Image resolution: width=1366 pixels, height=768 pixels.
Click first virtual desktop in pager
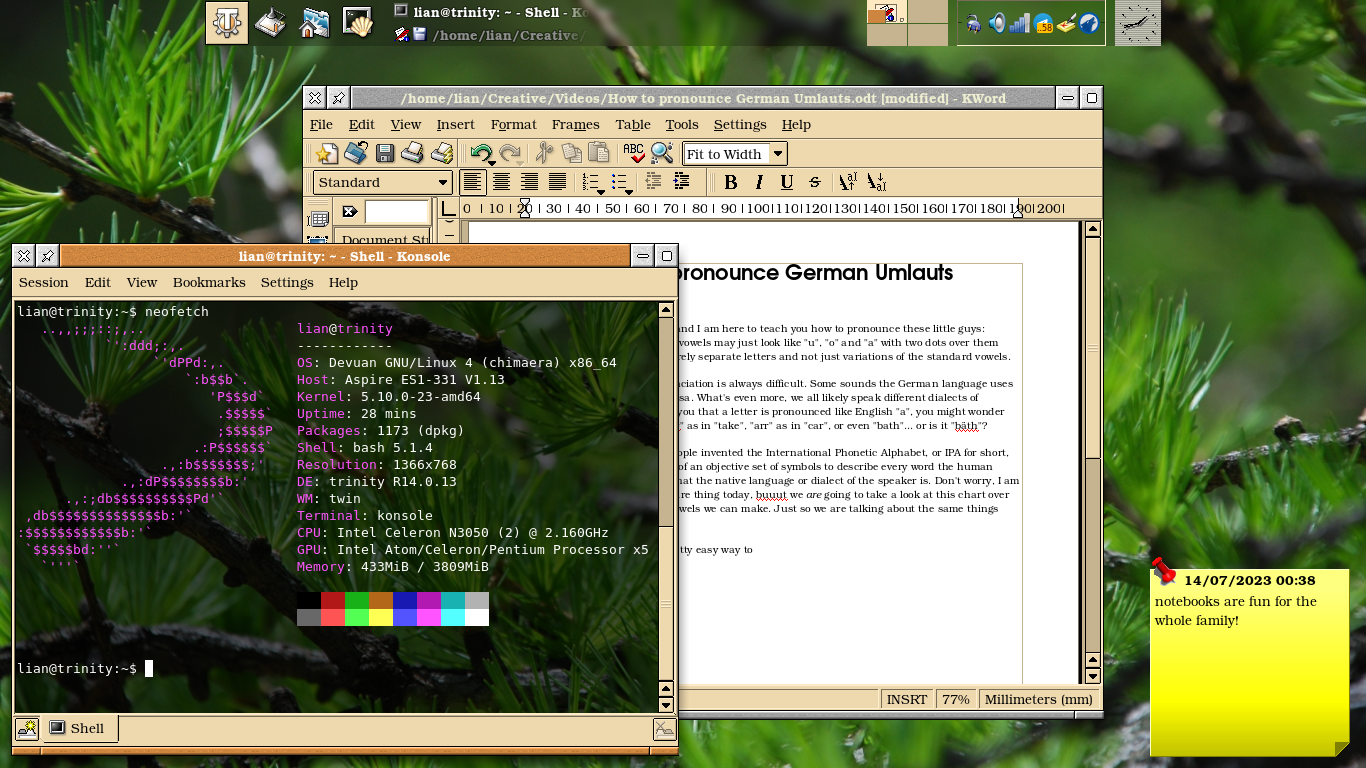point(886,12)
